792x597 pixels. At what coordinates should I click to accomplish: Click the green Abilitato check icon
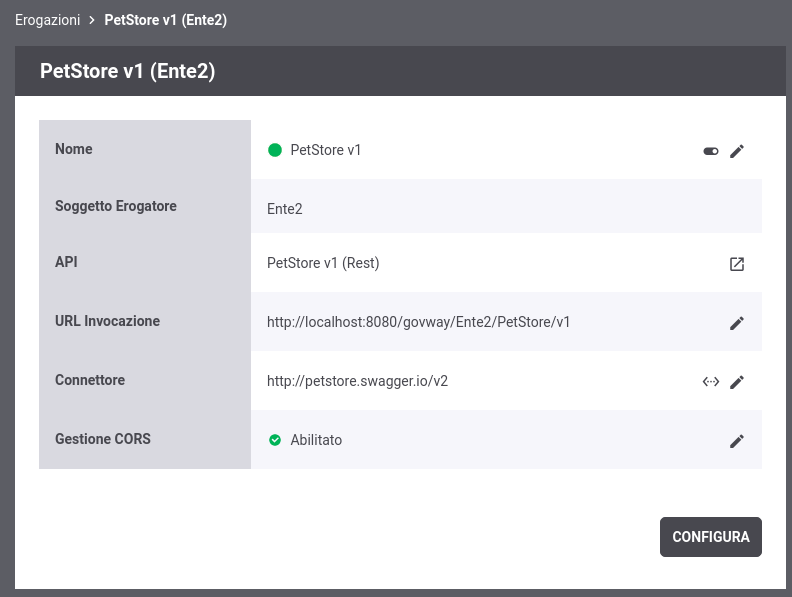coord(275,440)
